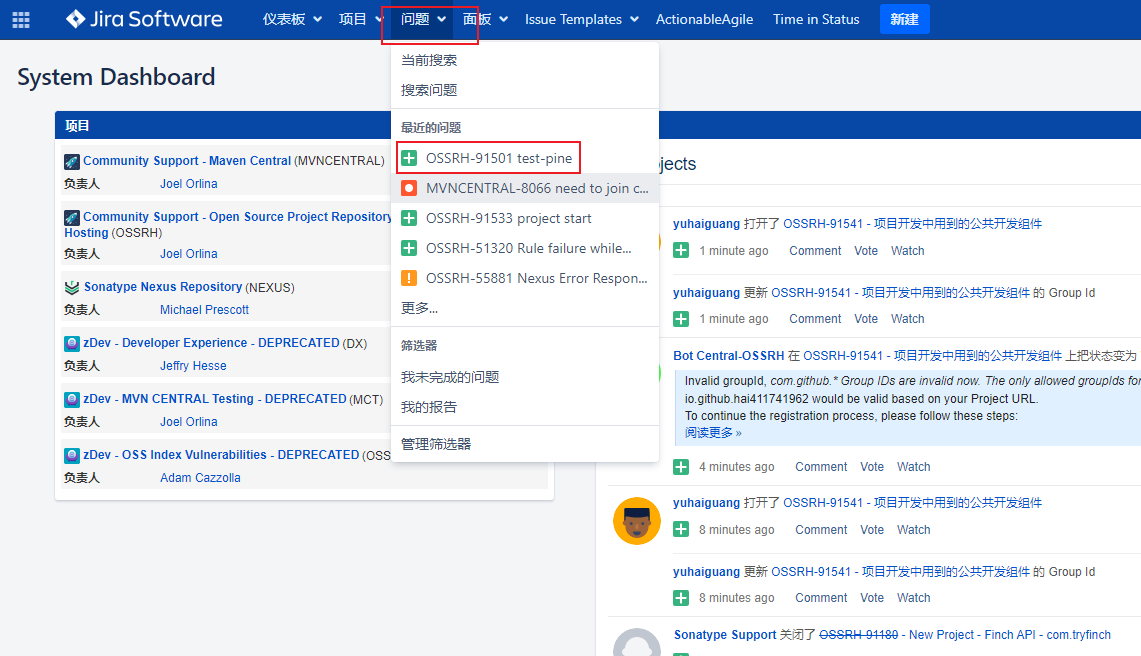Open zDev - OSS Index Vulnerabilities link

tap(221, 455)
